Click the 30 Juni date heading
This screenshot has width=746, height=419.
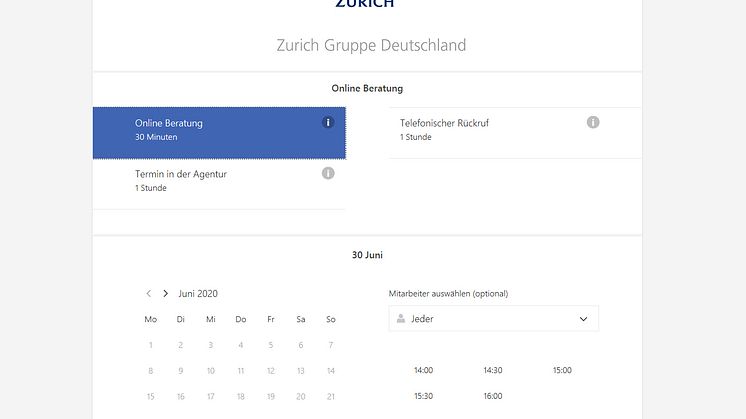[x=367, y=255]
